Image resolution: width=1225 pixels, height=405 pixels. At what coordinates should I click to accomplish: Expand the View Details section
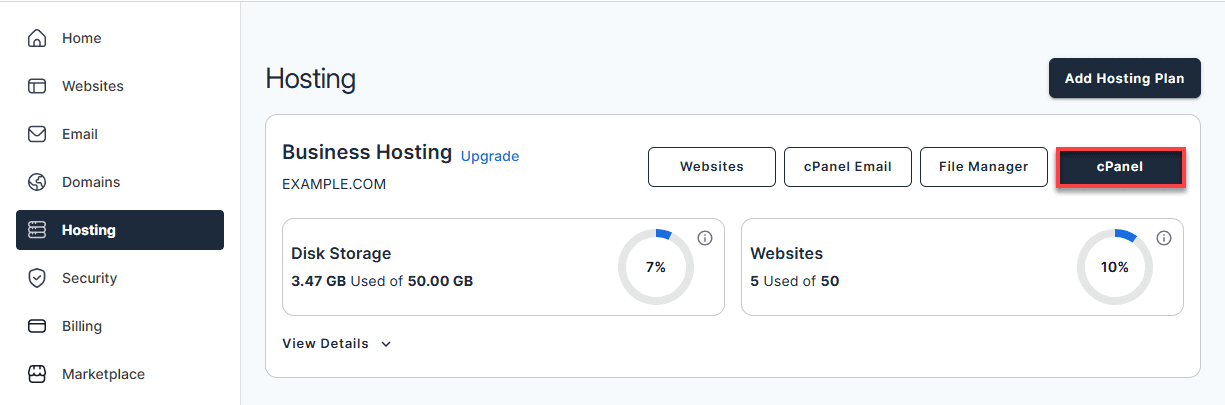pyautogui.click(x=326, y=343)
